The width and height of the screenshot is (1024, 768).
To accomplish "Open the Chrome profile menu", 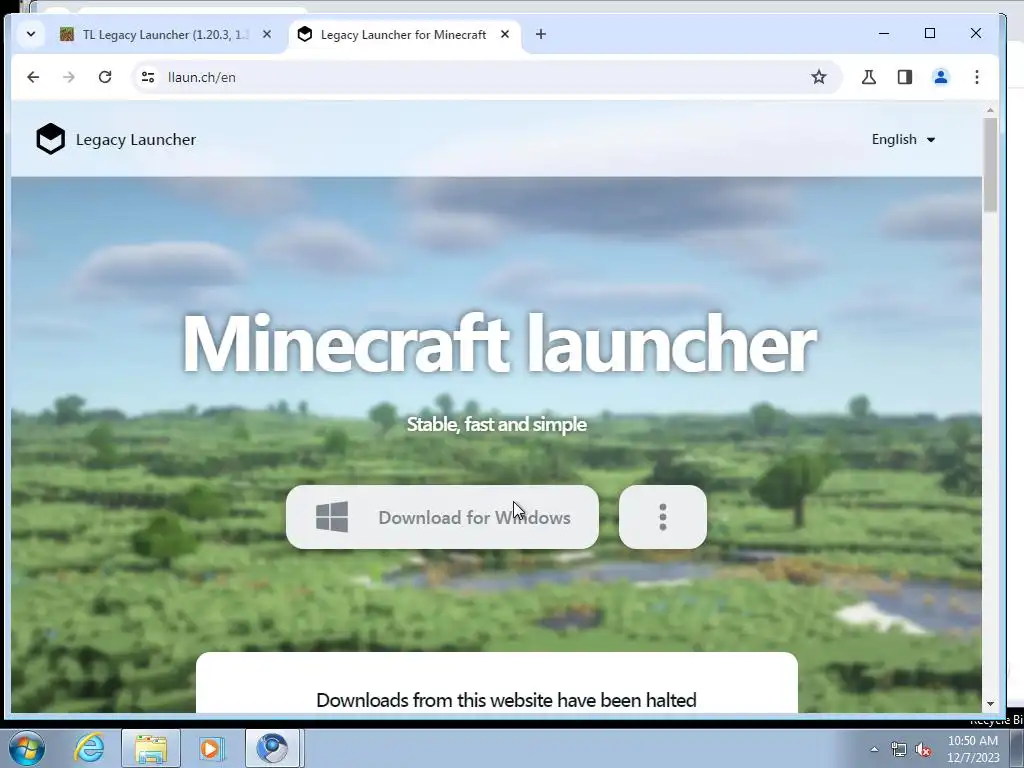I will 940,77.
